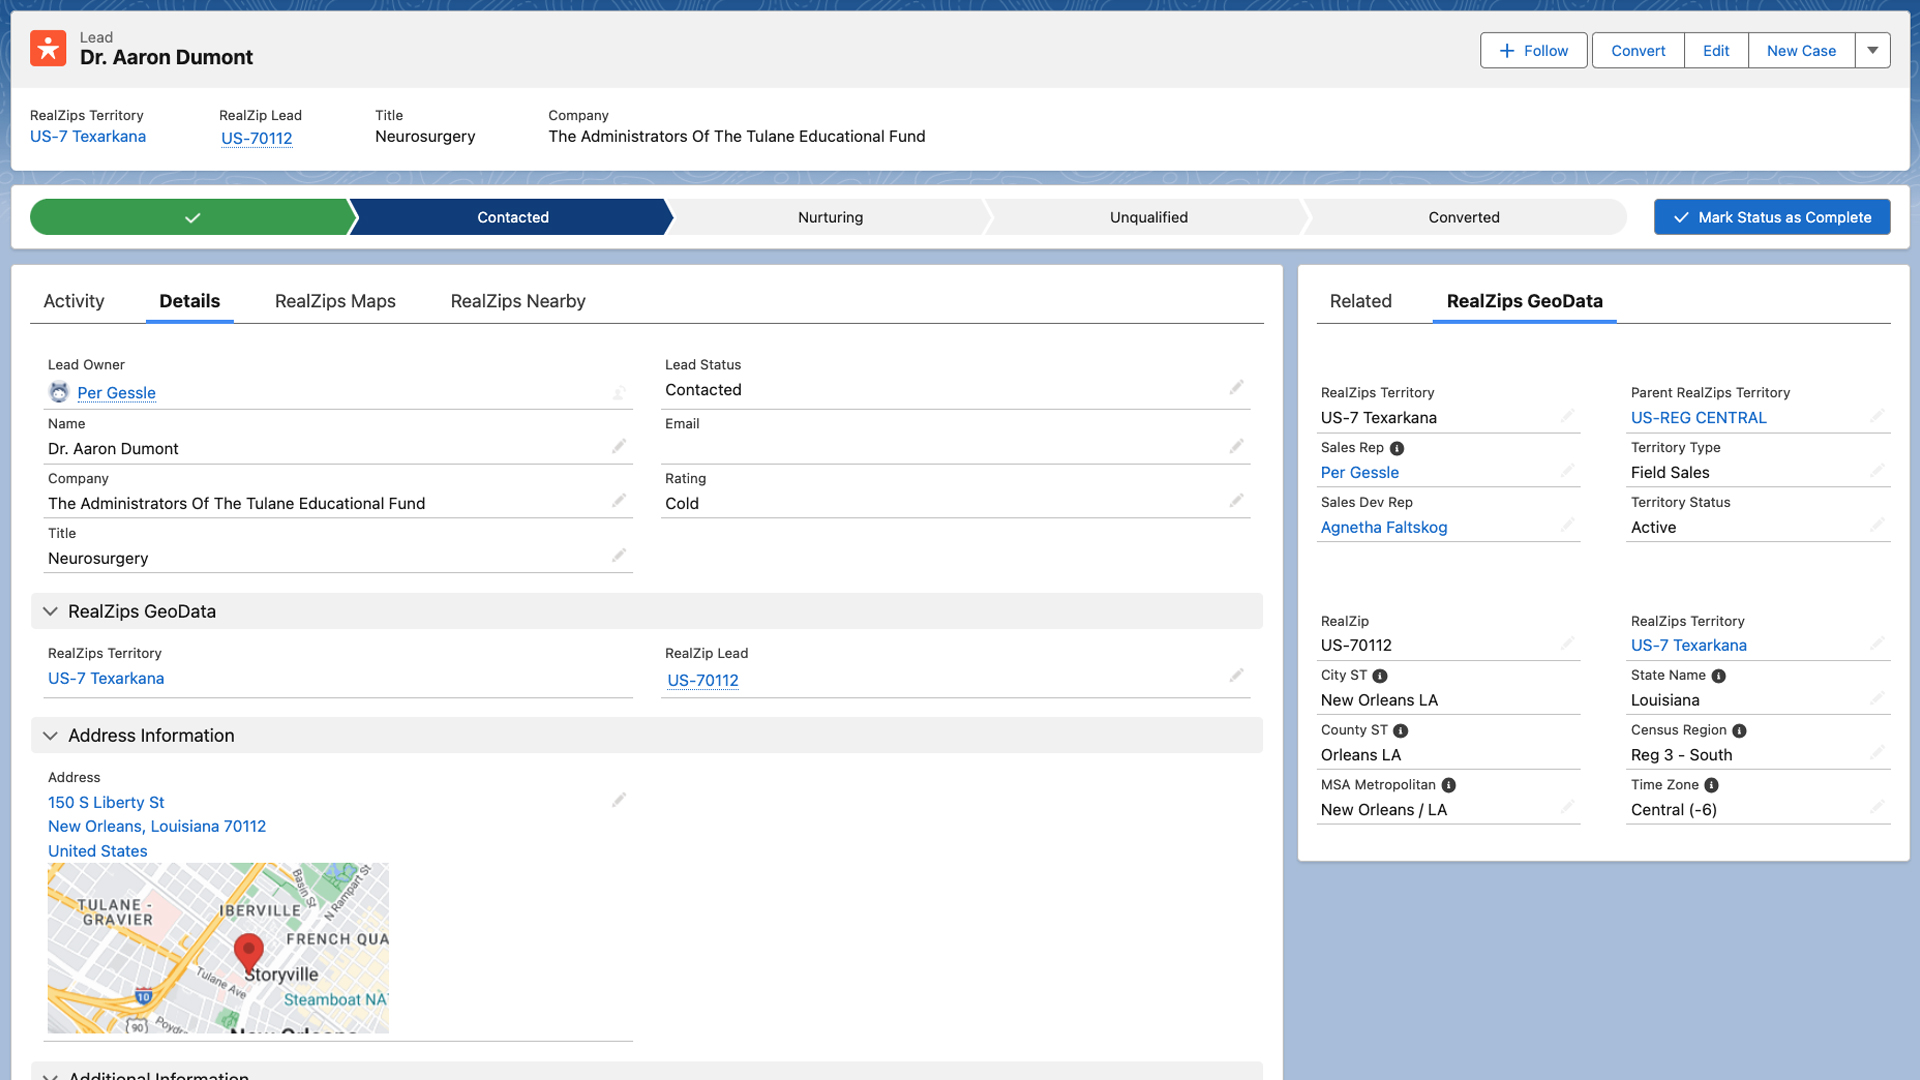Edit RealZip US-70112 pencil in GeoData panel
The image size is (1920, 1080).
point(1567,643)
